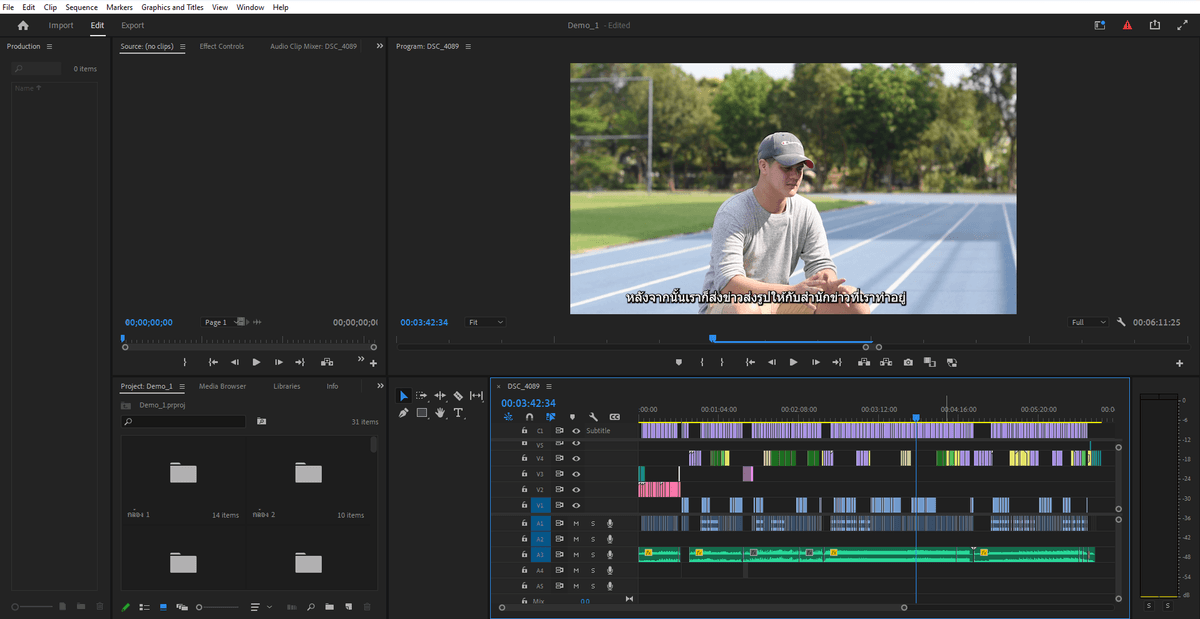Open the Sequence menu

click(81, 7)
